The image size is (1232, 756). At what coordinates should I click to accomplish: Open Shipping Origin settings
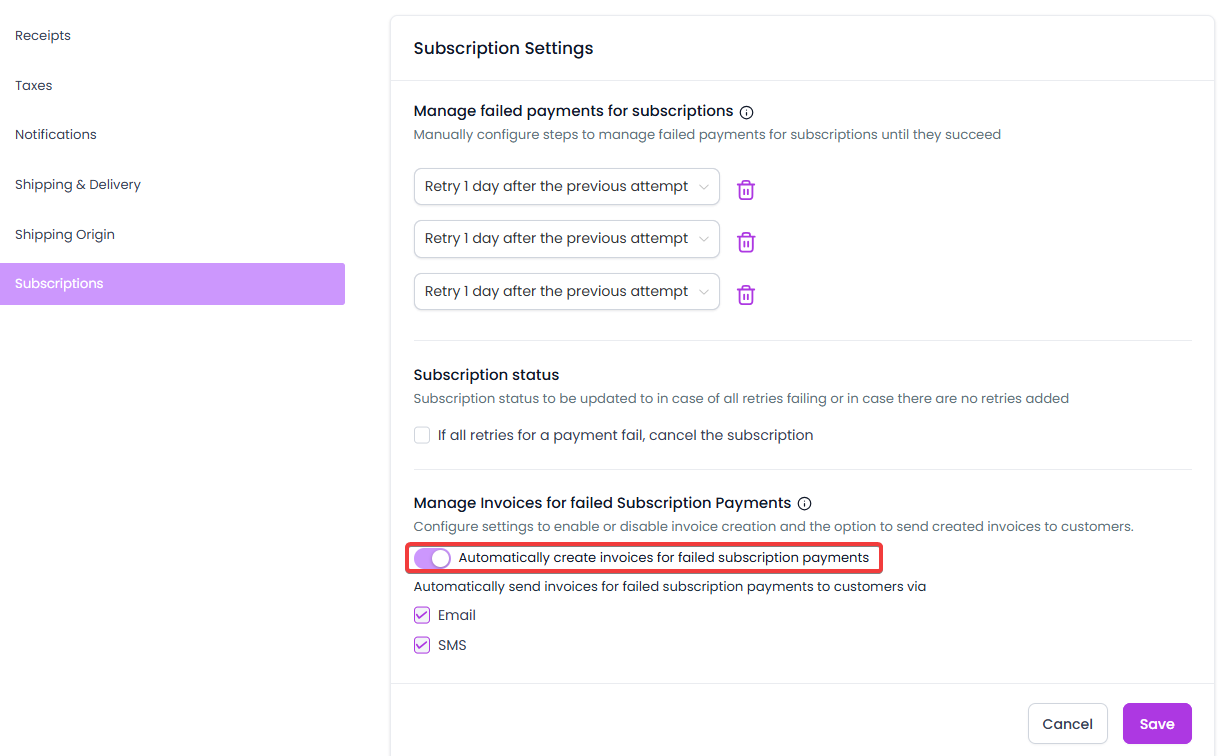click(65, 235)
